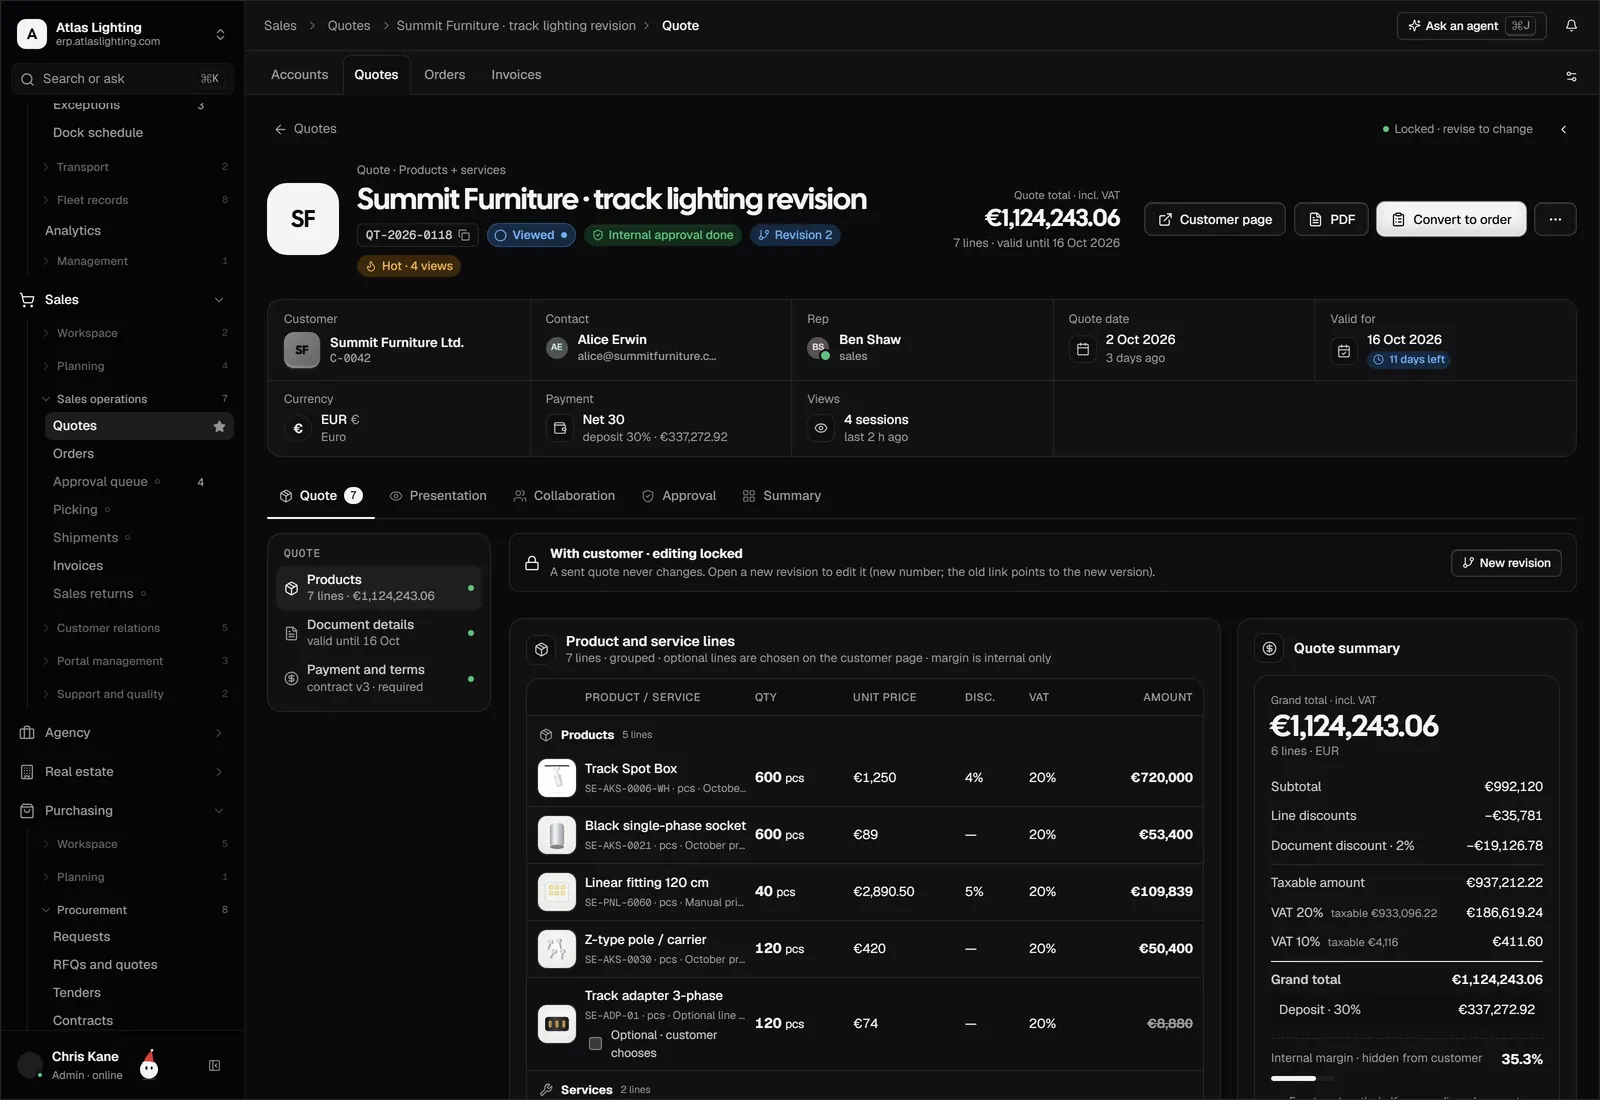Click the internal margin progress bar
Image resolution: width=1600 pixels, height=1100 pixels.
(x=1302, y=1079)
